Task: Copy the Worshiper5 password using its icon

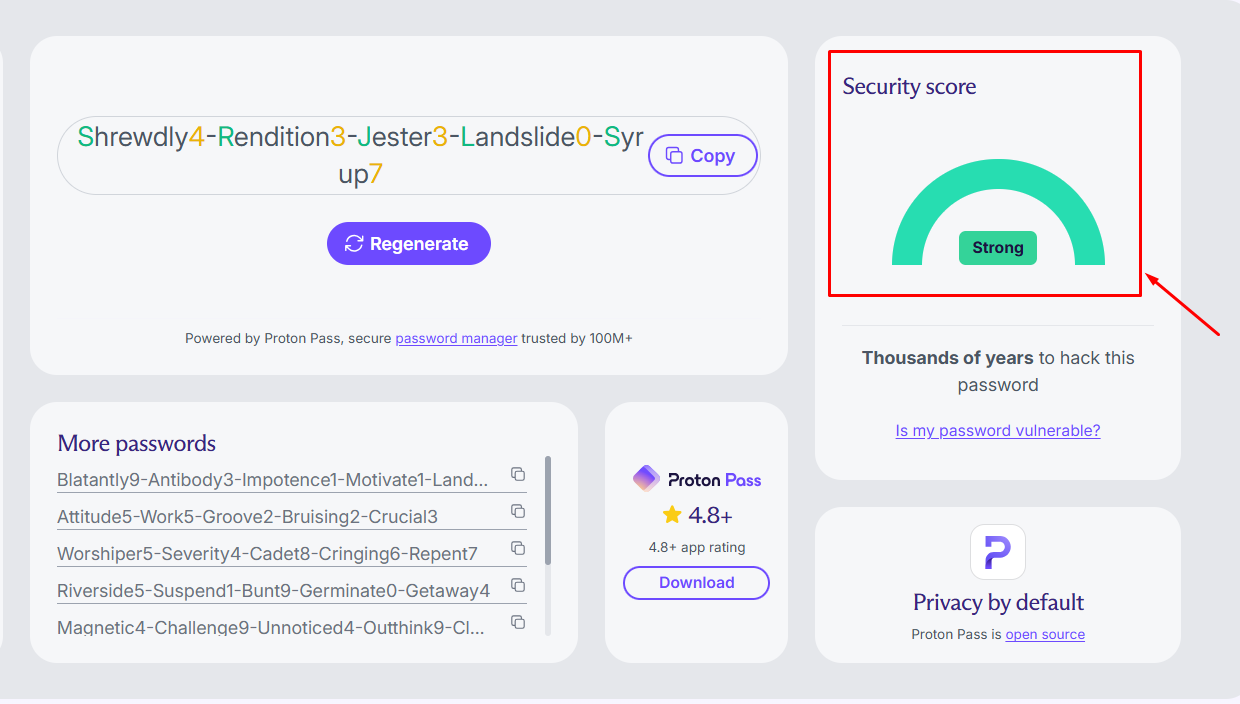Action: point(518,548)
